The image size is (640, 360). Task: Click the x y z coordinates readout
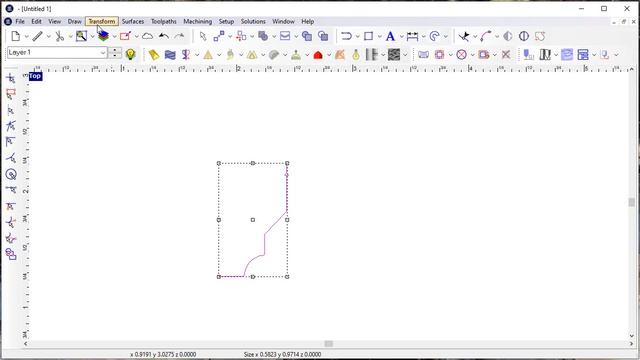tap(163, 354)
